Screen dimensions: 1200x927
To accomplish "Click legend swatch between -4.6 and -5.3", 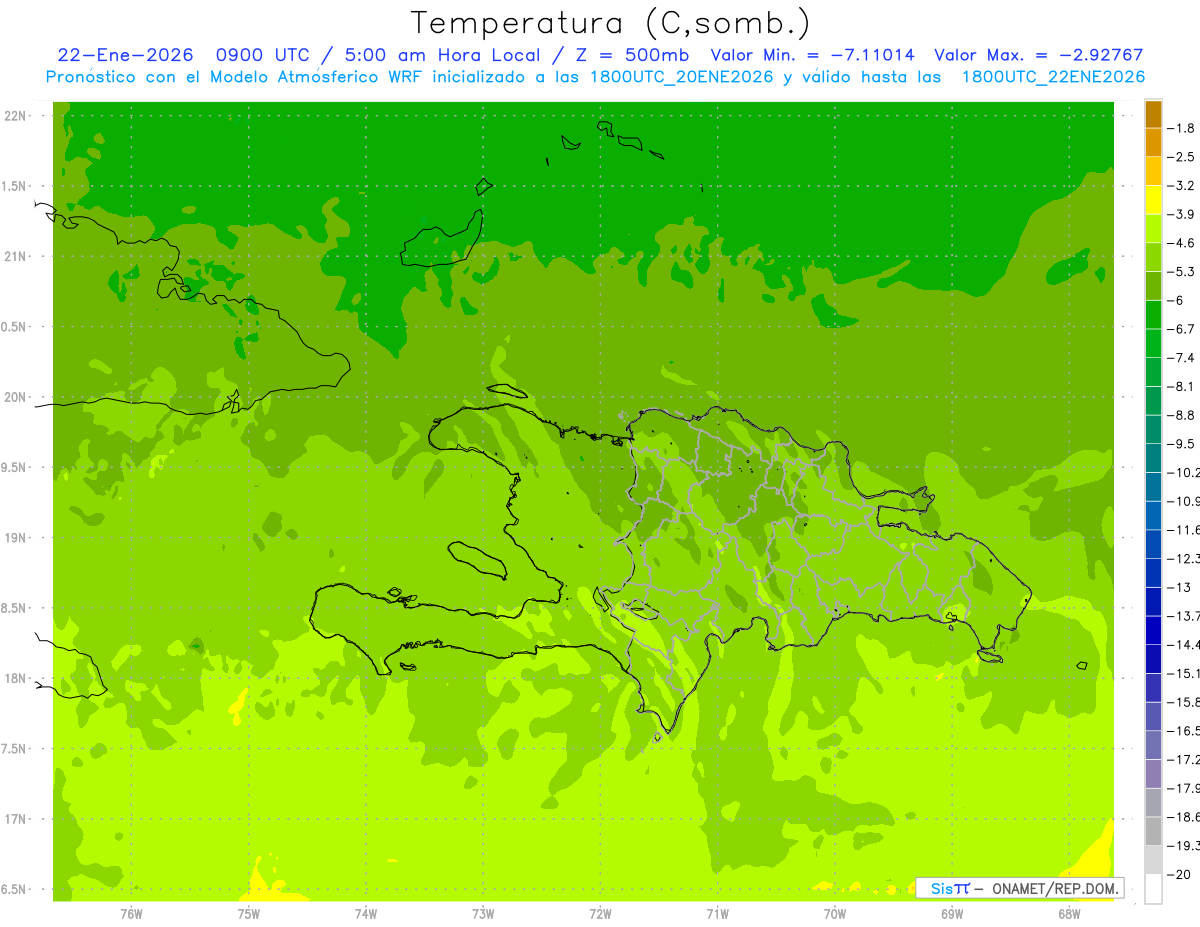I will click(1154, 257).
